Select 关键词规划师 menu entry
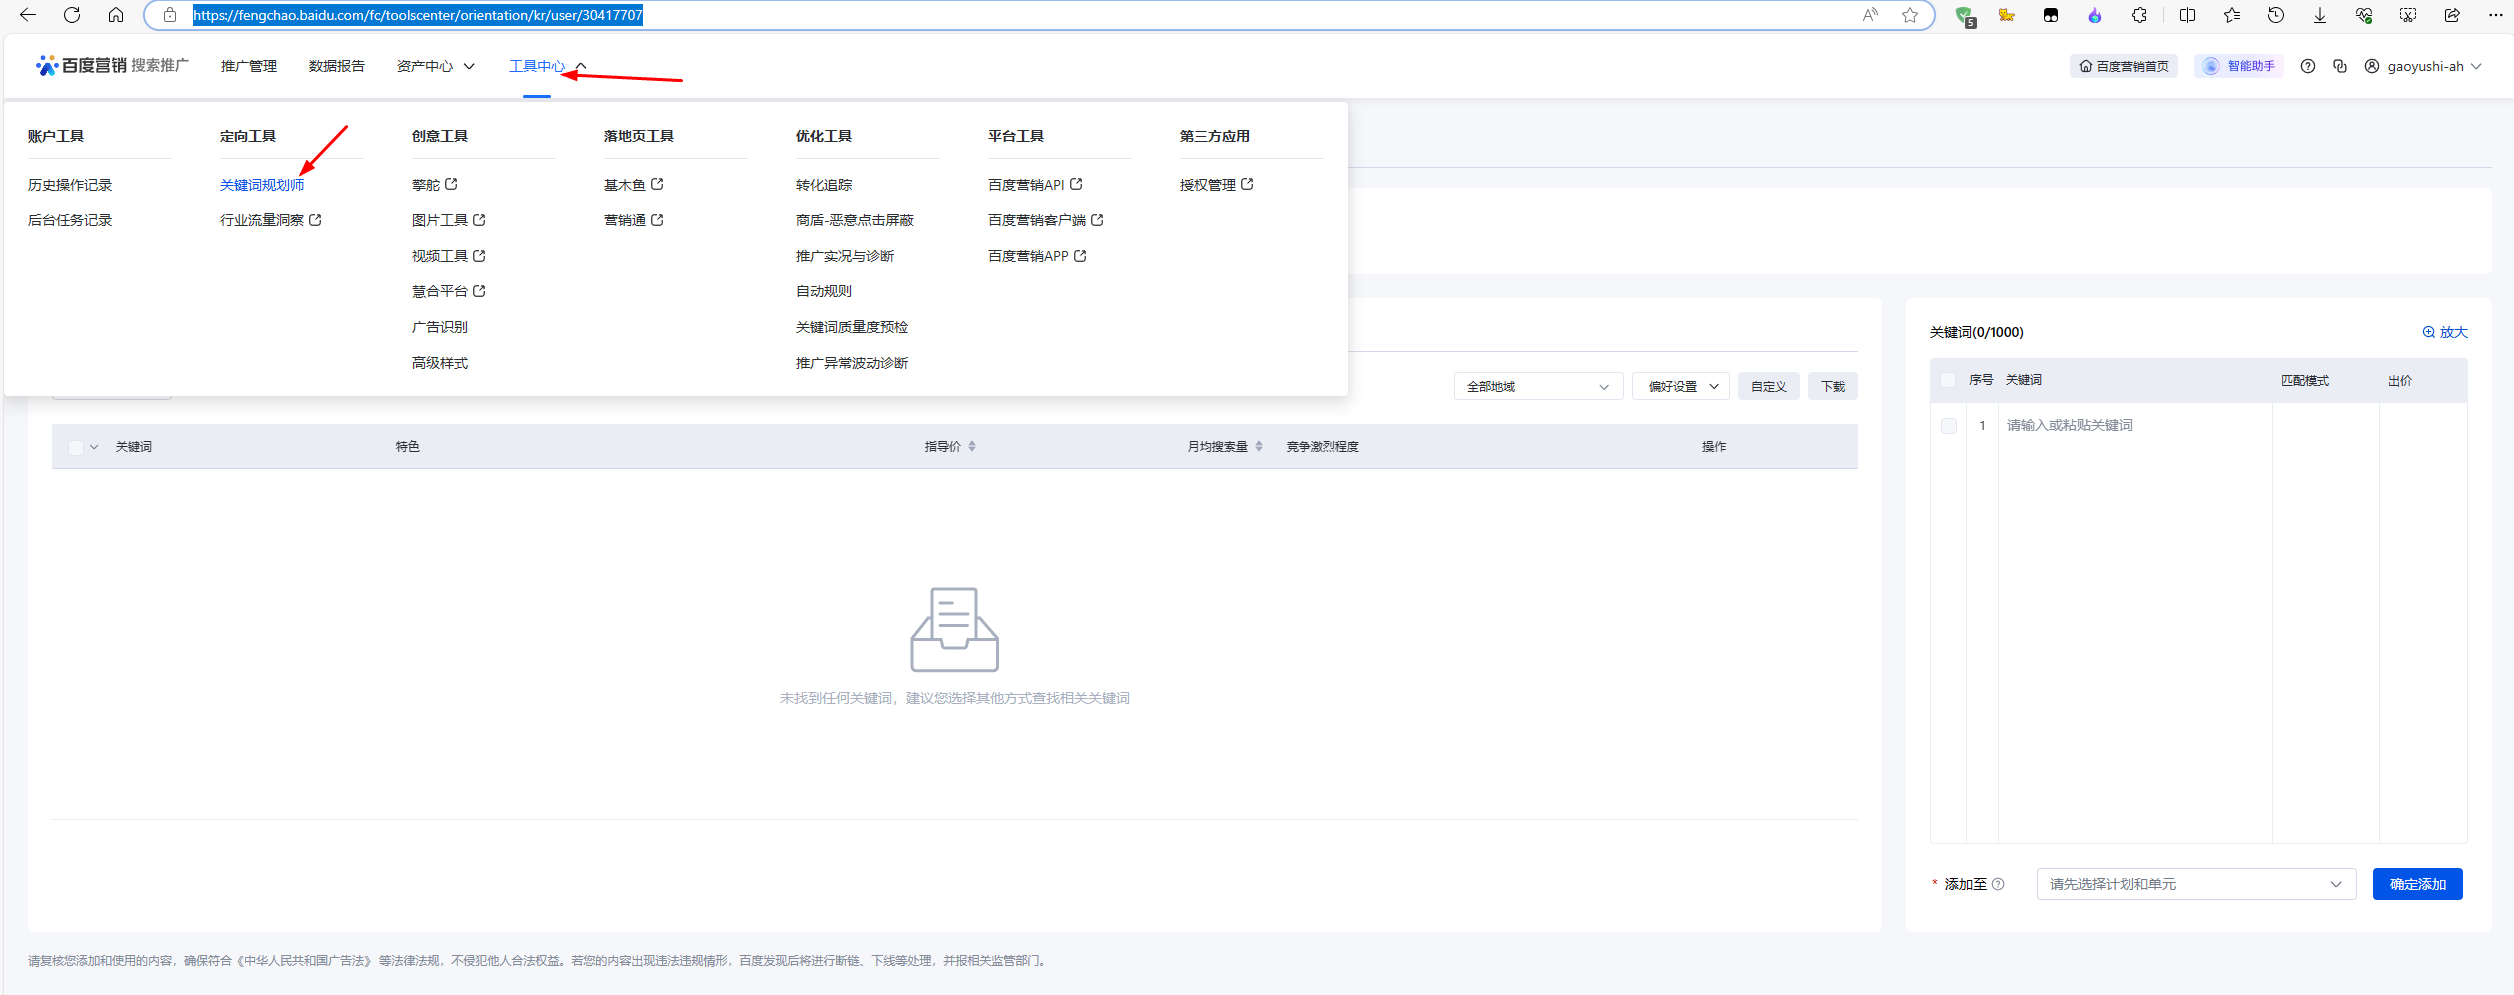Viewport: 2514px width, 995px height. point(262,185)
